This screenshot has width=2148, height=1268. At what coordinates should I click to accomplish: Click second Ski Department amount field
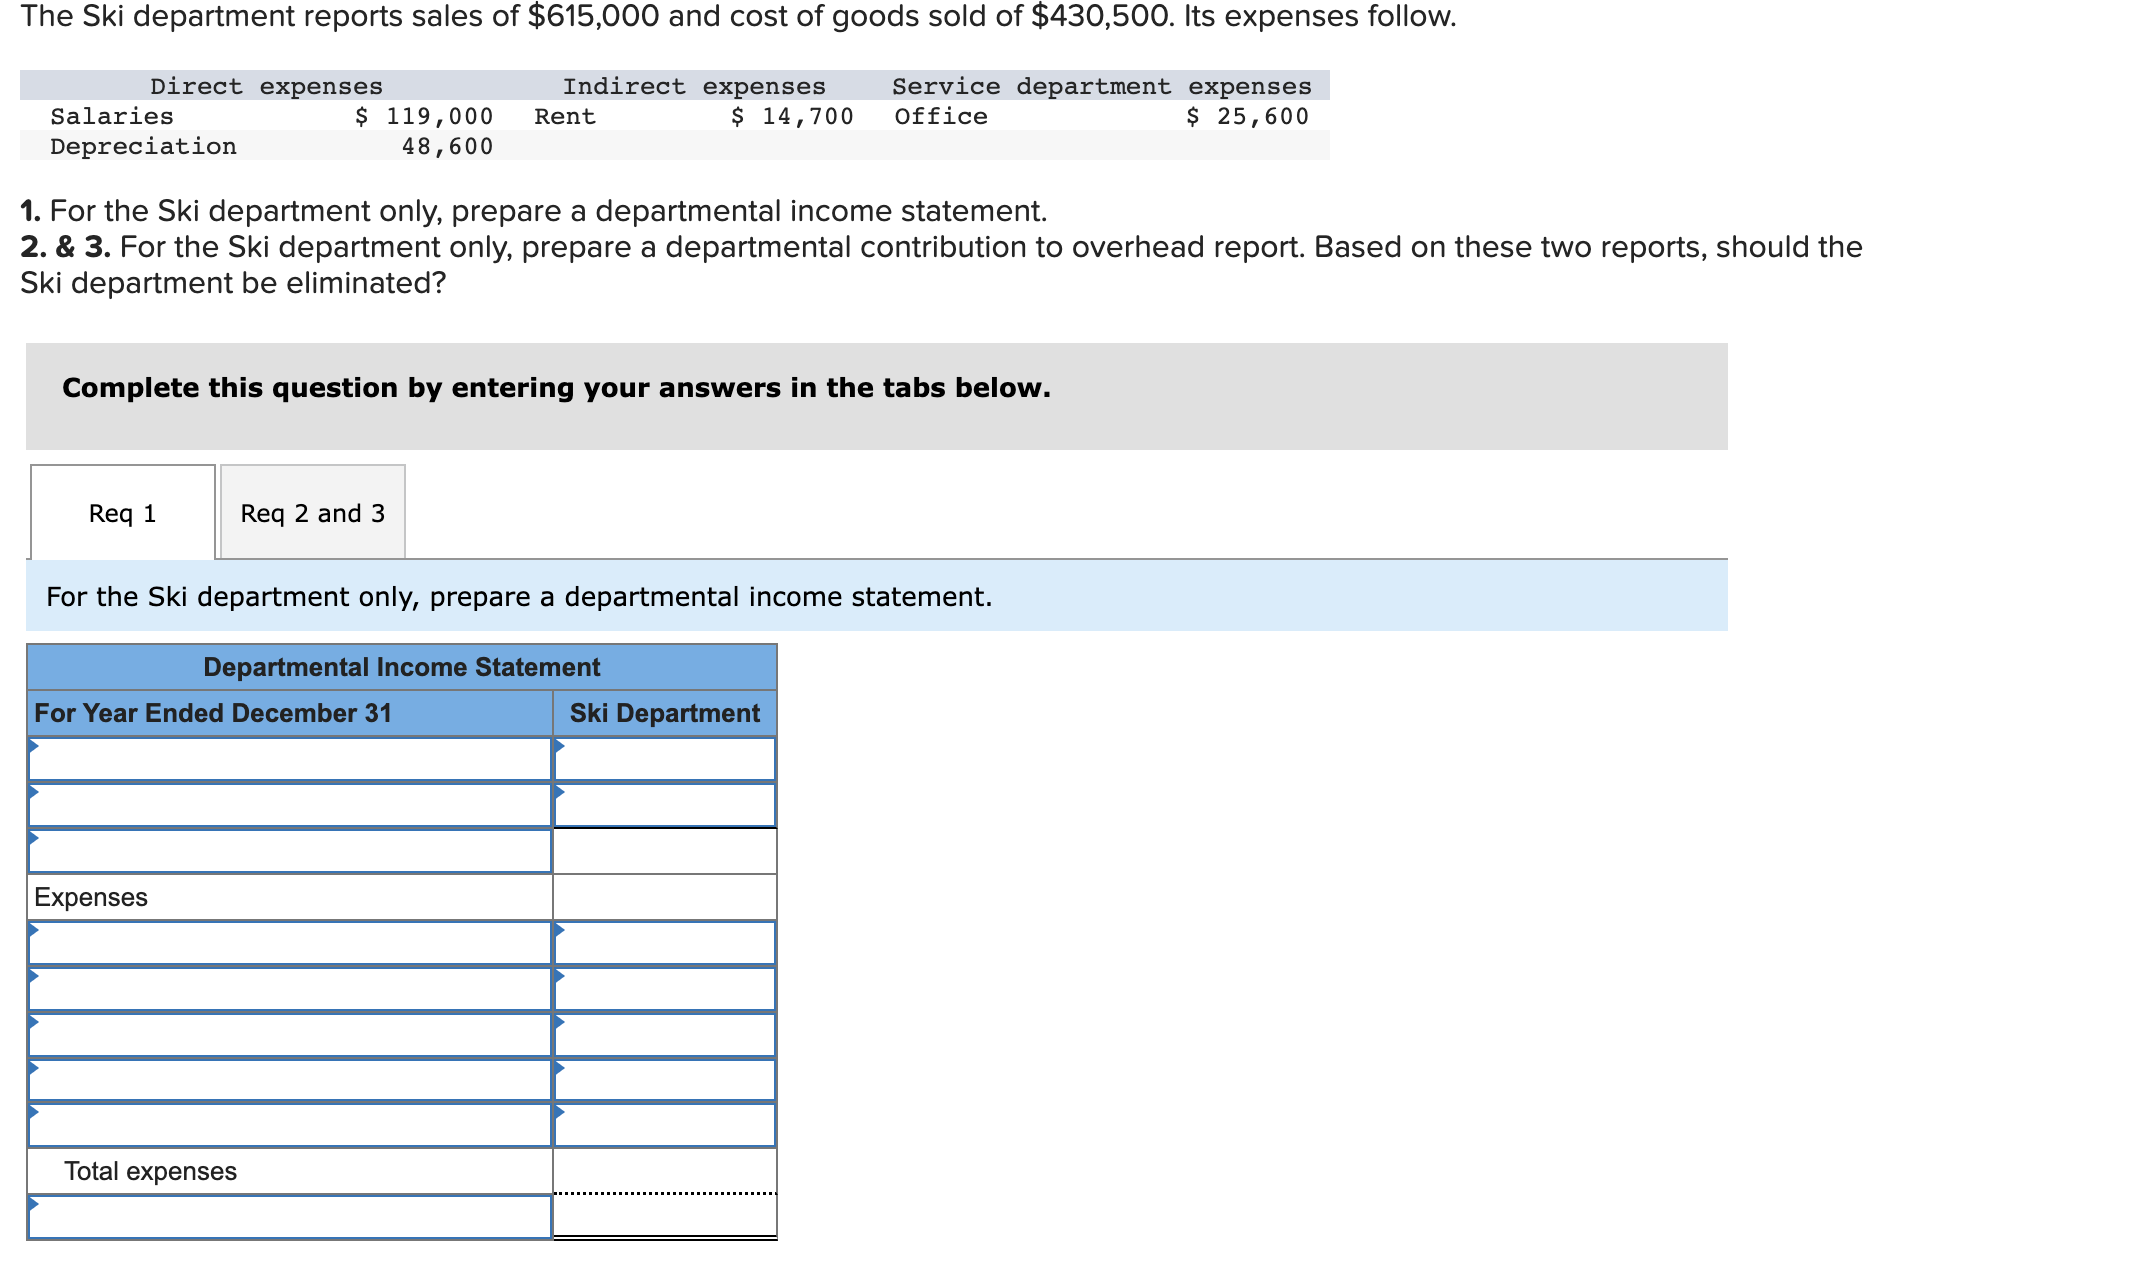(x=665, y=805)
